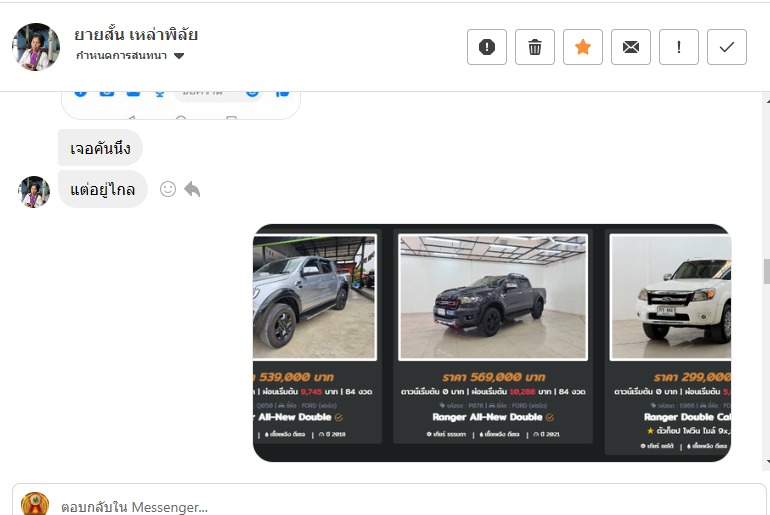The image size is (770, 515).
Task: Open contact profile picture in header
Action: point(36,47)
